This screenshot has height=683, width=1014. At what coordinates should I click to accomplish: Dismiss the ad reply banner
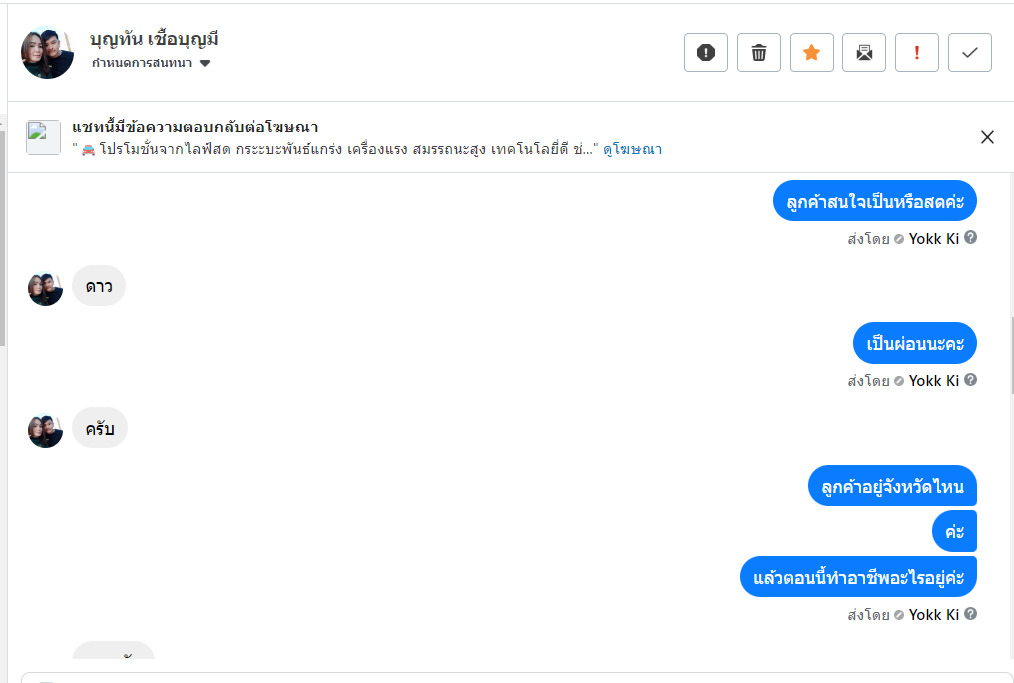tap(987, 137)
